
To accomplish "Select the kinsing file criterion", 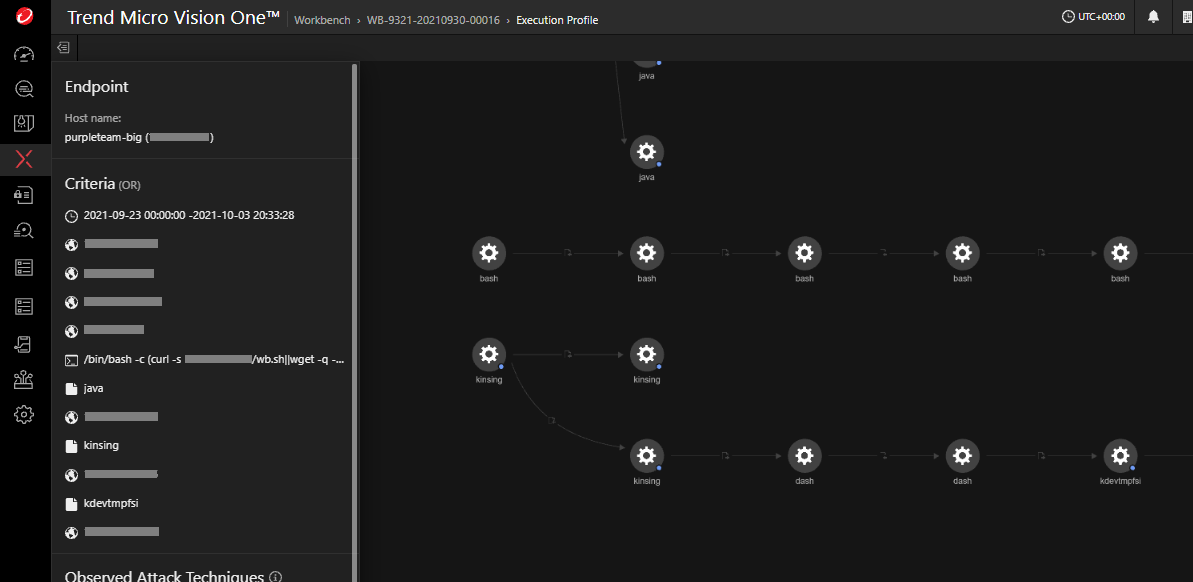I will (x=101, y=445).
